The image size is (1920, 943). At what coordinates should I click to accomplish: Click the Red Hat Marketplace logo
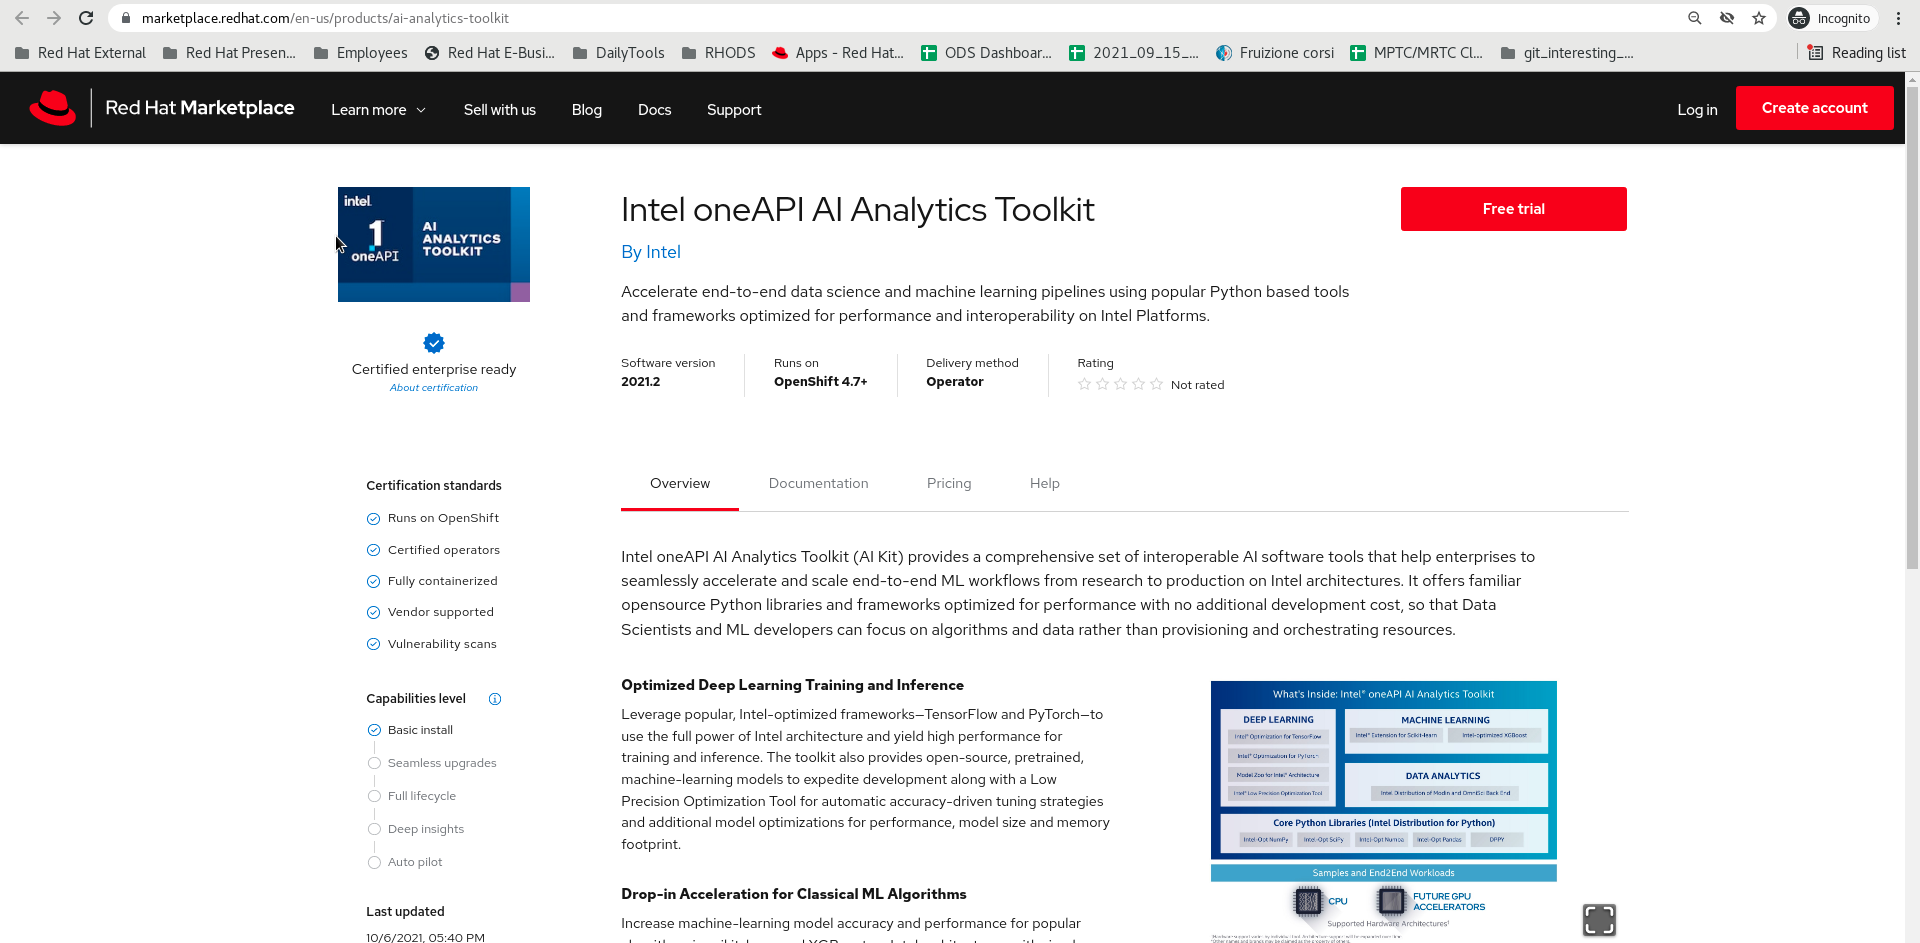tap(162, 108)
